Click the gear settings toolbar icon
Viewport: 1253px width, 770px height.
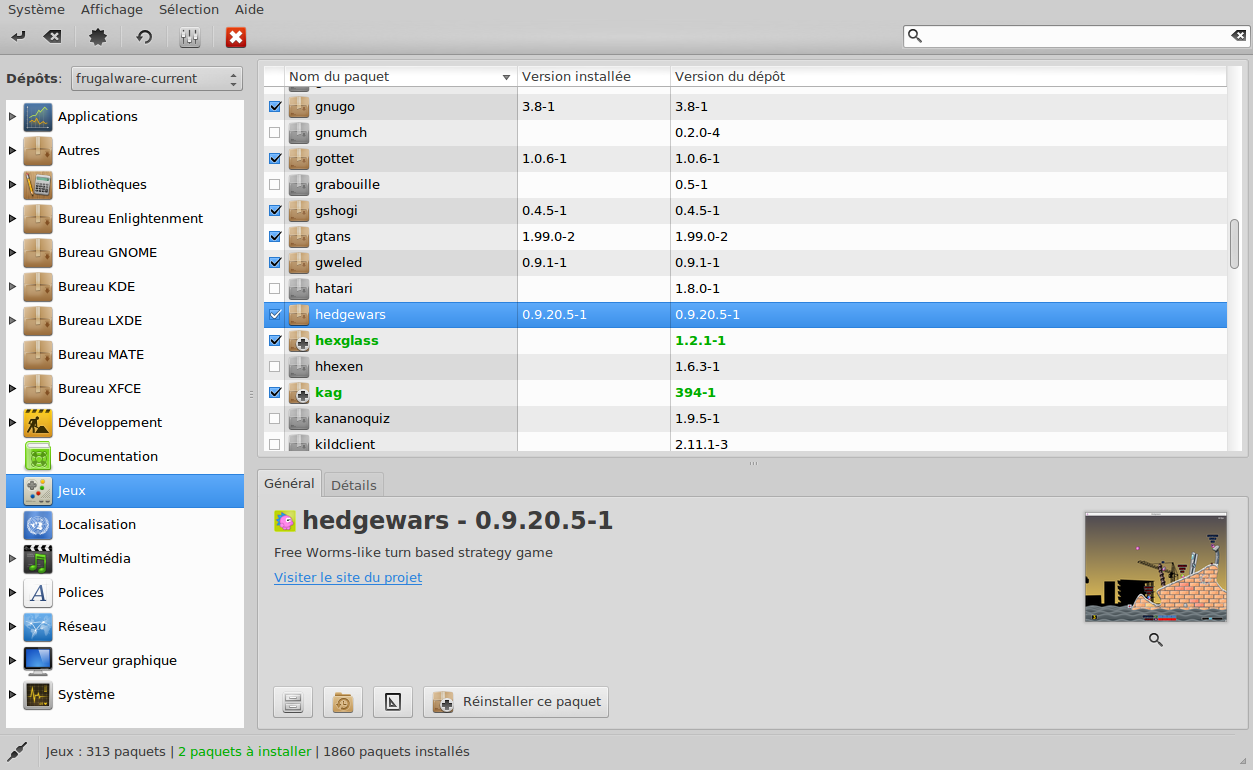point(98,37)
